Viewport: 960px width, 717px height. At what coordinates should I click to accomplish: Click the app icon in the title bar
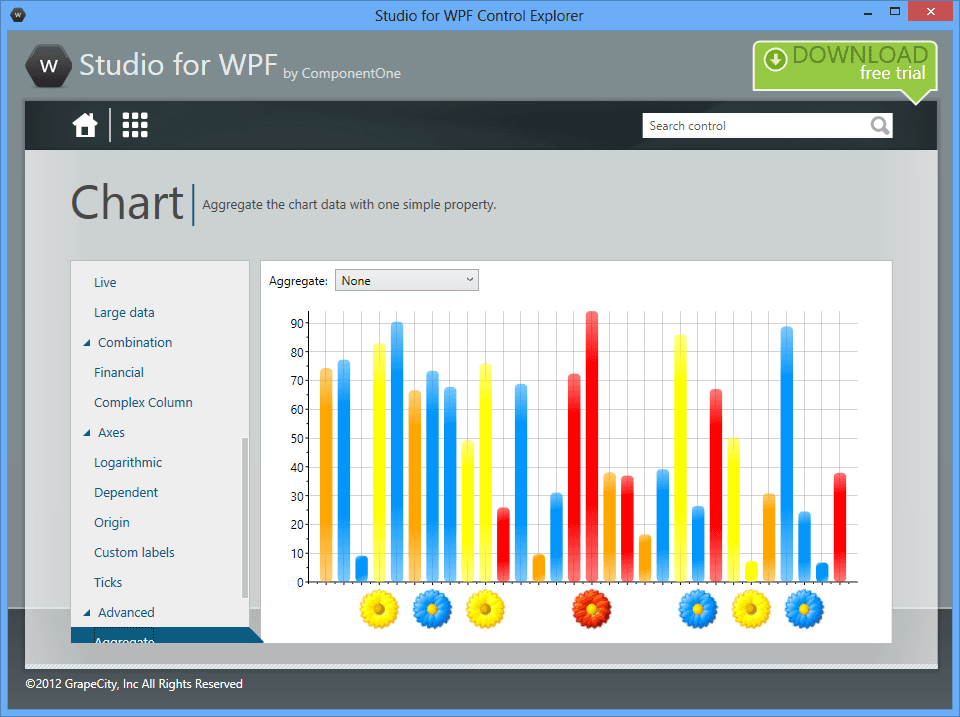(18, 14)
